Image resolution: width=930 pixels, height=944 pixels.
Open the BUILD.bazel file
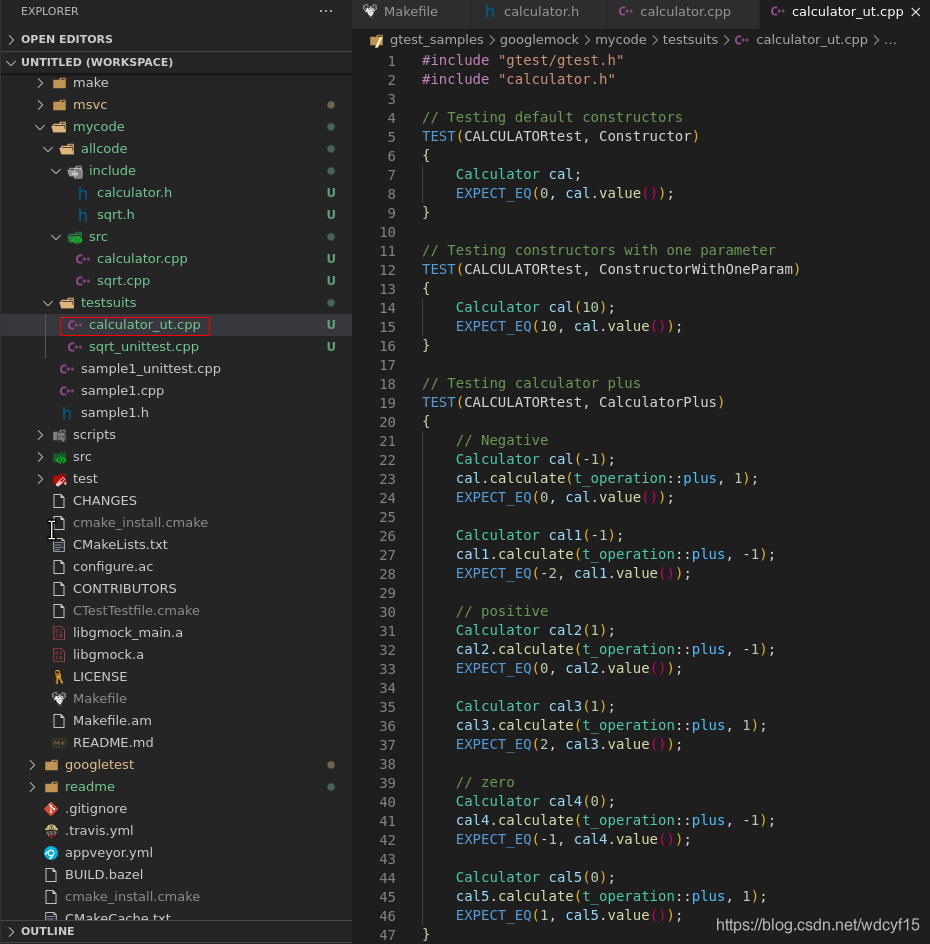click(104, 875)
